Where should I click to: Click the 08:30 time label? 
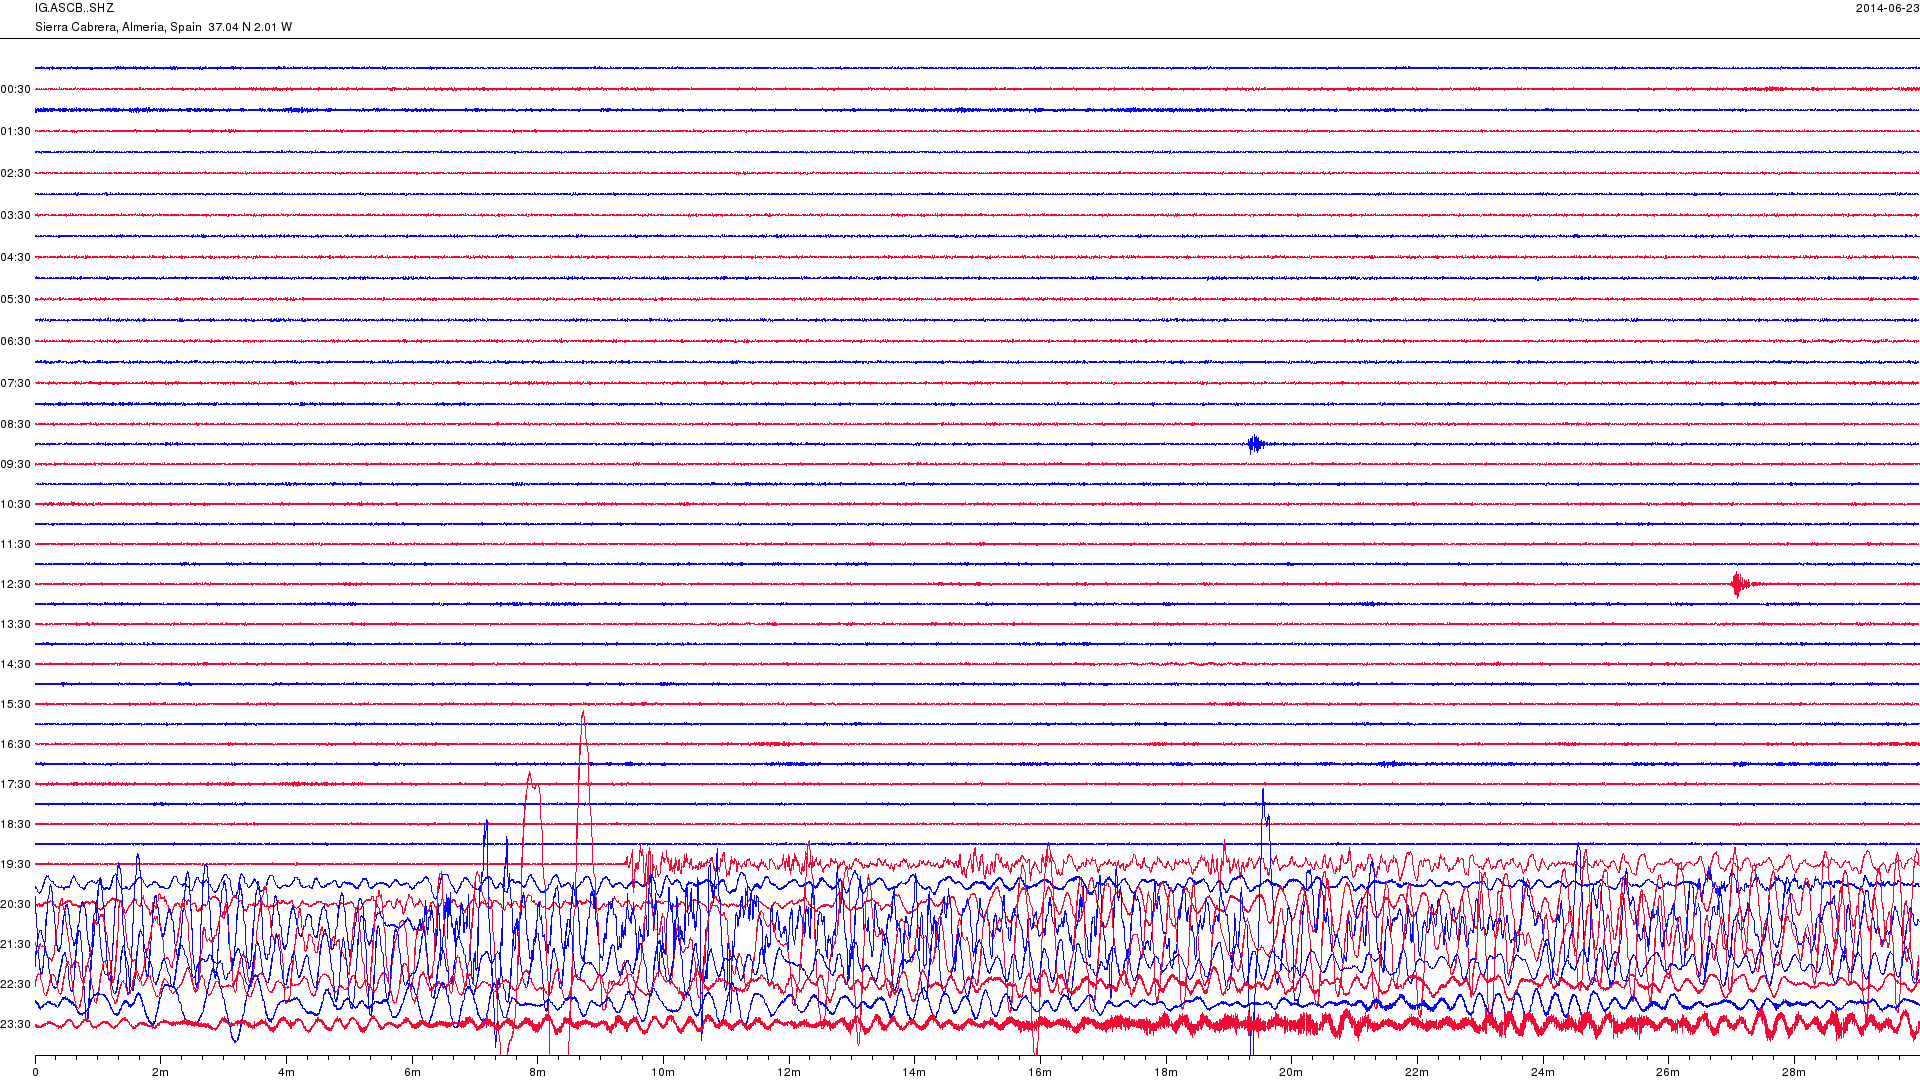(16, 425)
